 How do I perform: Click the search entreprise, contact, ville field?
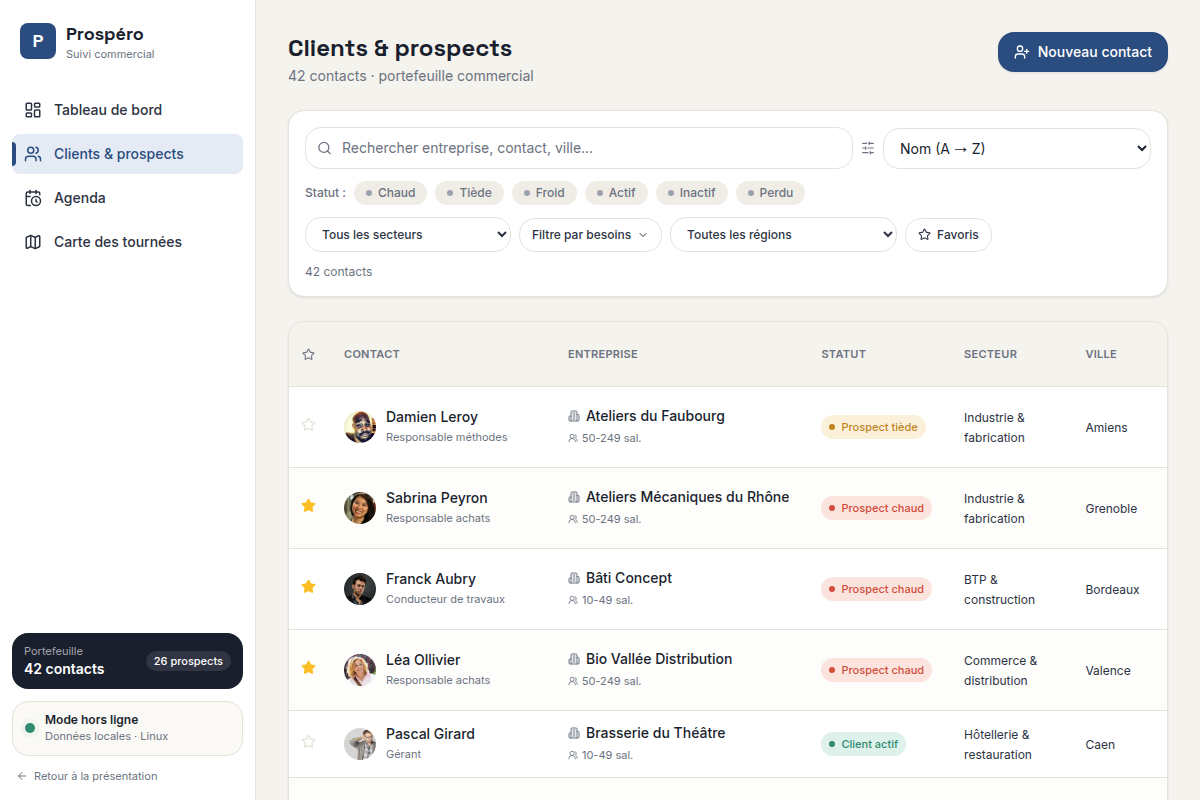(x=579, y=148)
